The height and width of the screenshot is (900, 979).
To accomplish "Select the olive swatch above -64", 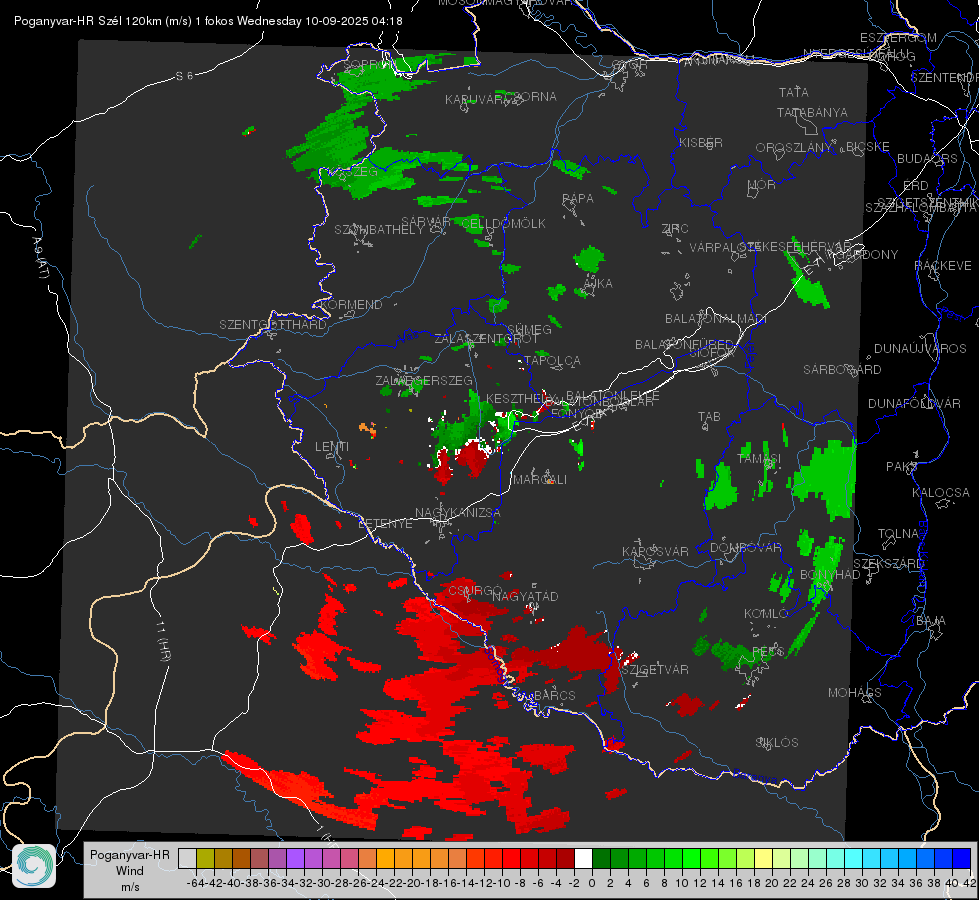I will (205, 858).
